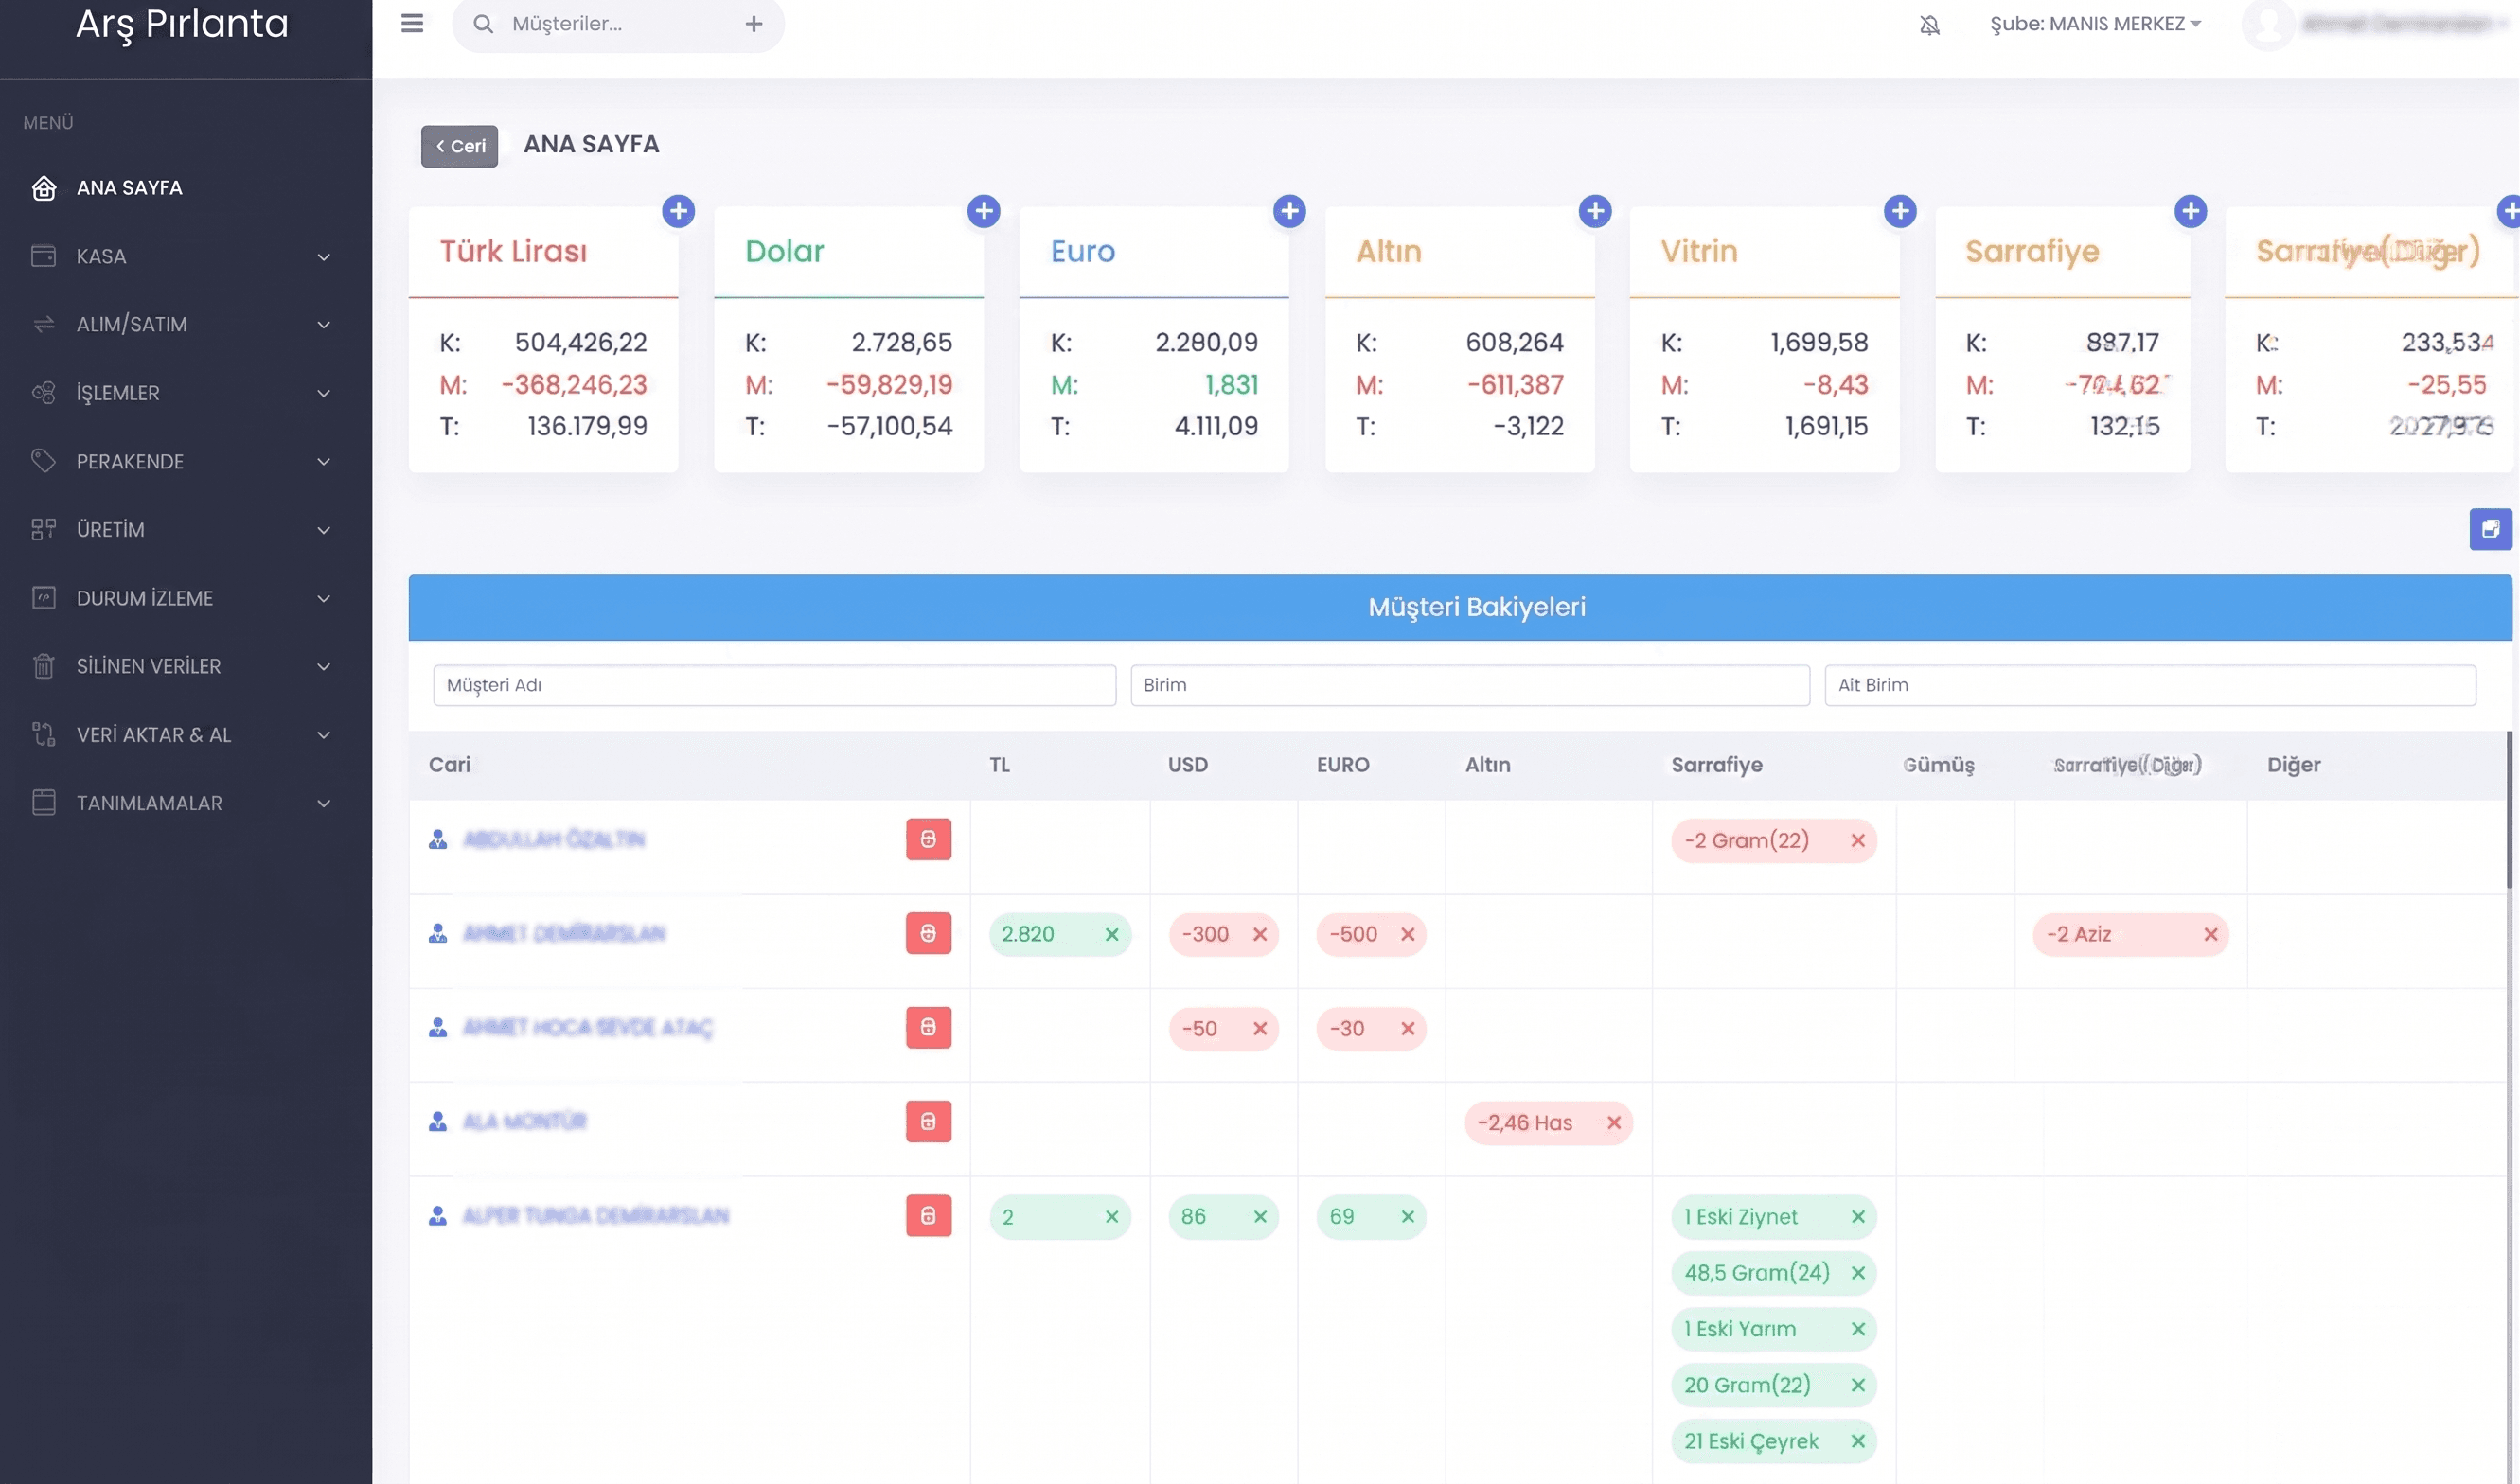2520x1484 pixels.
Task: Click the İŞLEMLER coins icon
Action: click(43, 393)
